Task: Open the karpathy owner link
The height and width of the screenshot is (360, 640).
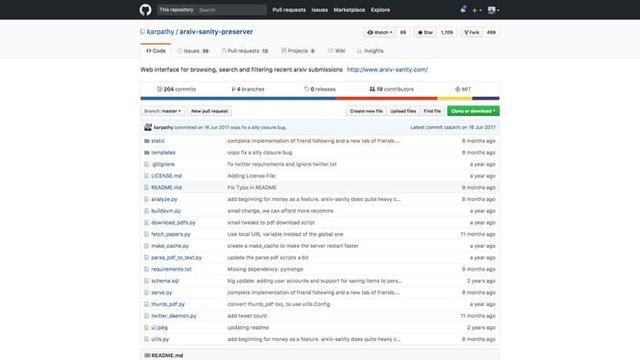Action: (x=160, y=31)
